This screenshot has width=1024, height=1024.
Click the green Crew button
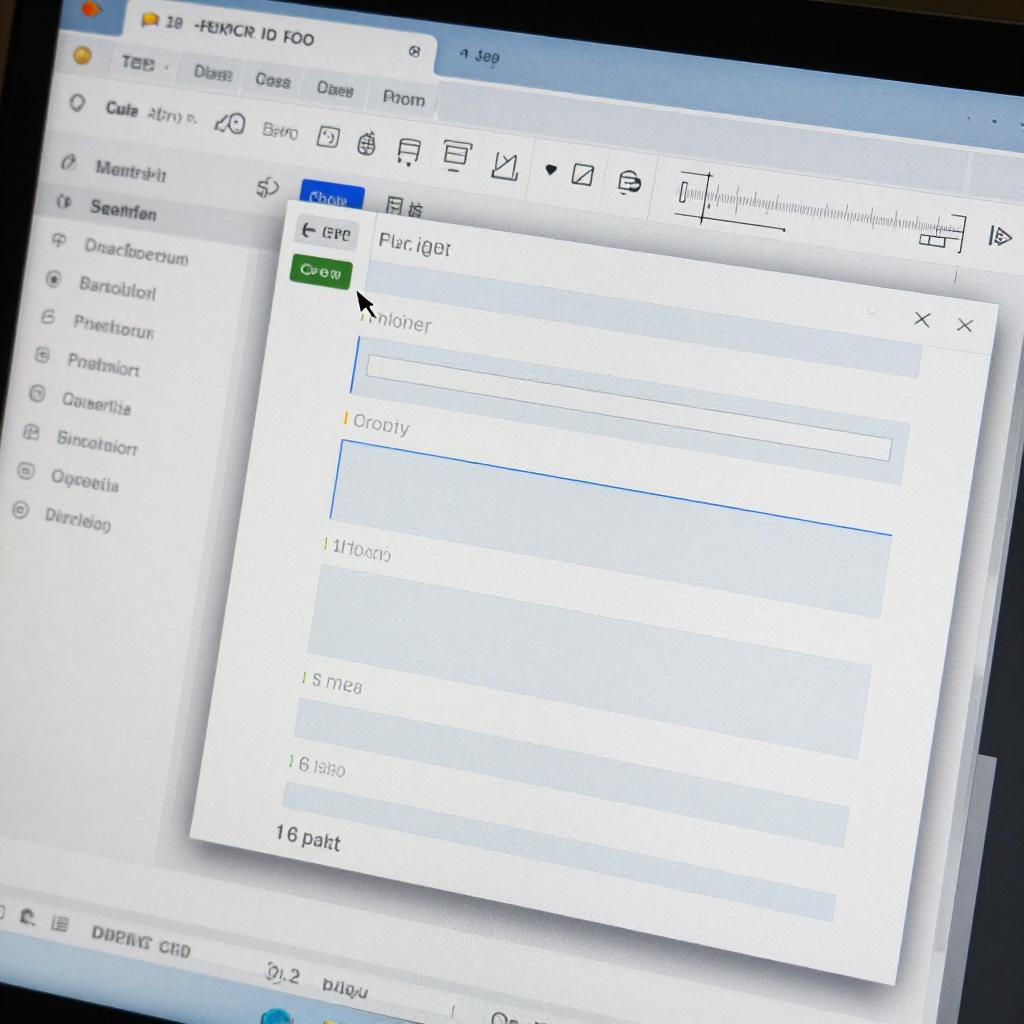(321, 271)
